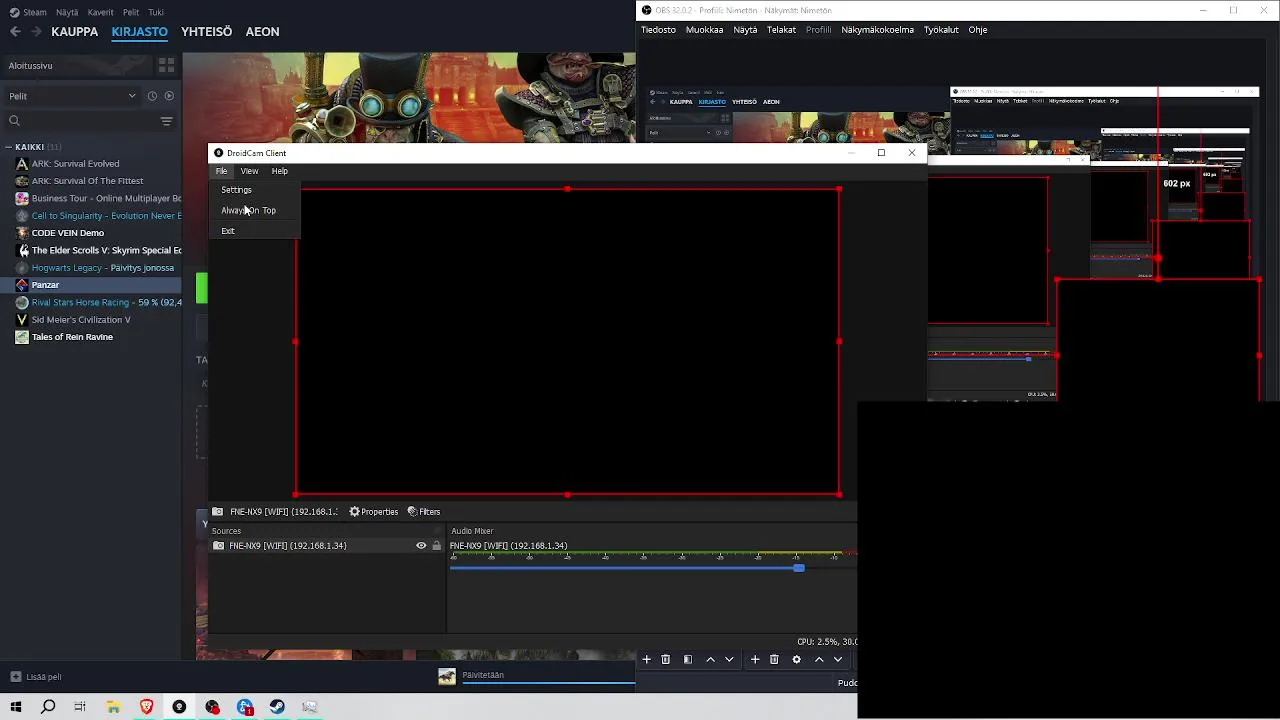Image resolution: width=1280 pixels, height=720 pixels.
Task: Toggle visibility eye of FNE-NX9 source
Action: point(421,546)
